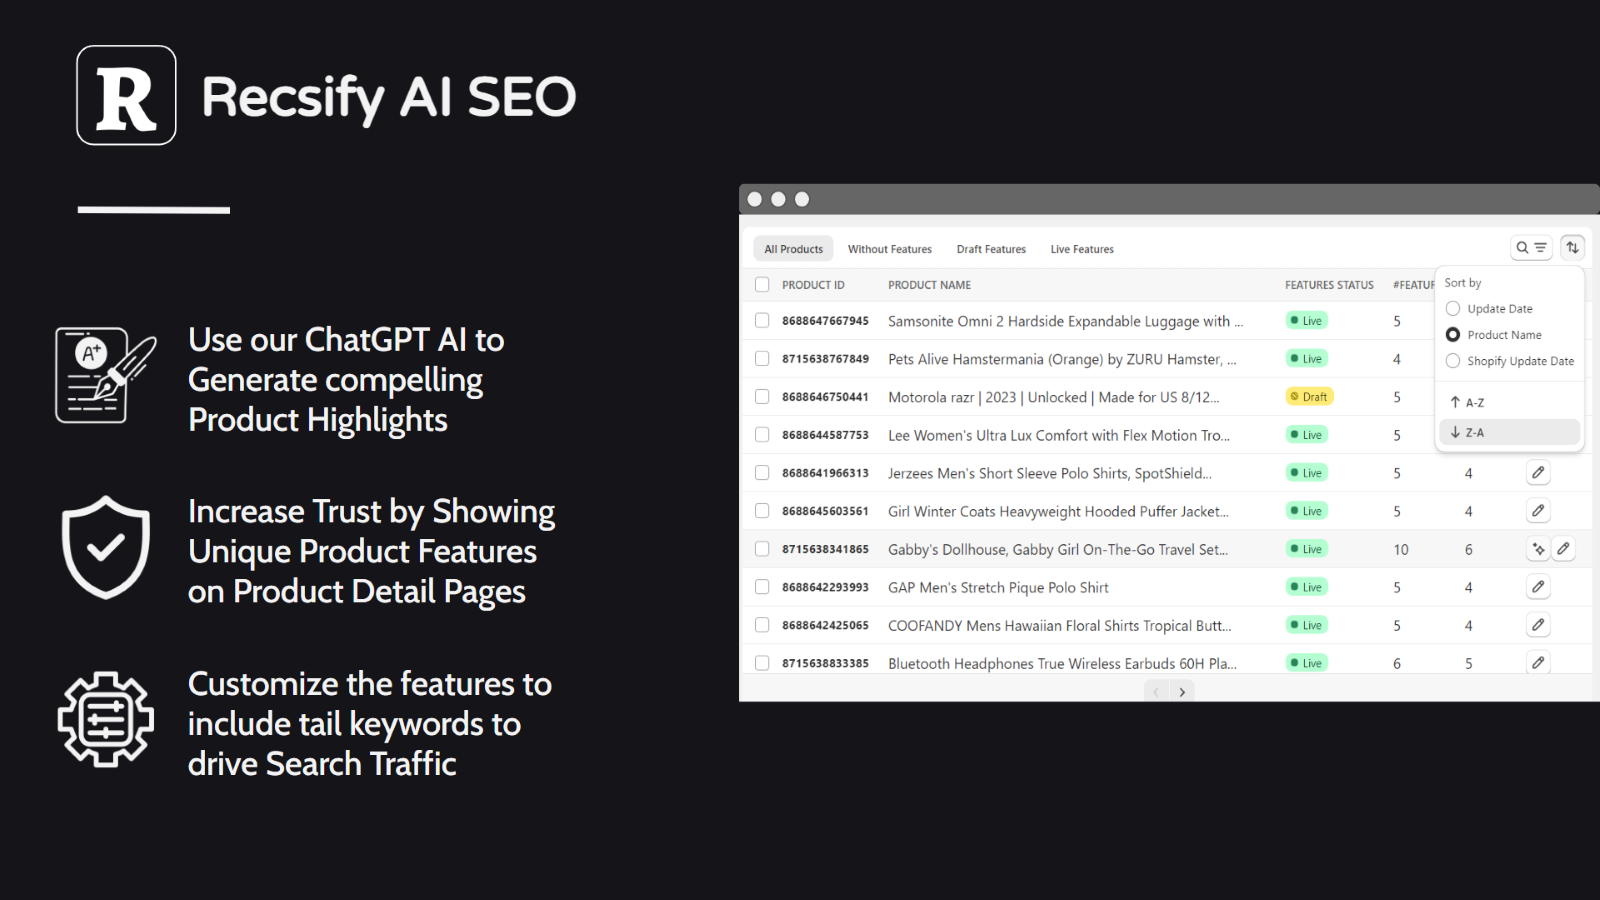Open Bluetooth Headphones True Wireless name
1600x900 pixels.
(1062, 663)
